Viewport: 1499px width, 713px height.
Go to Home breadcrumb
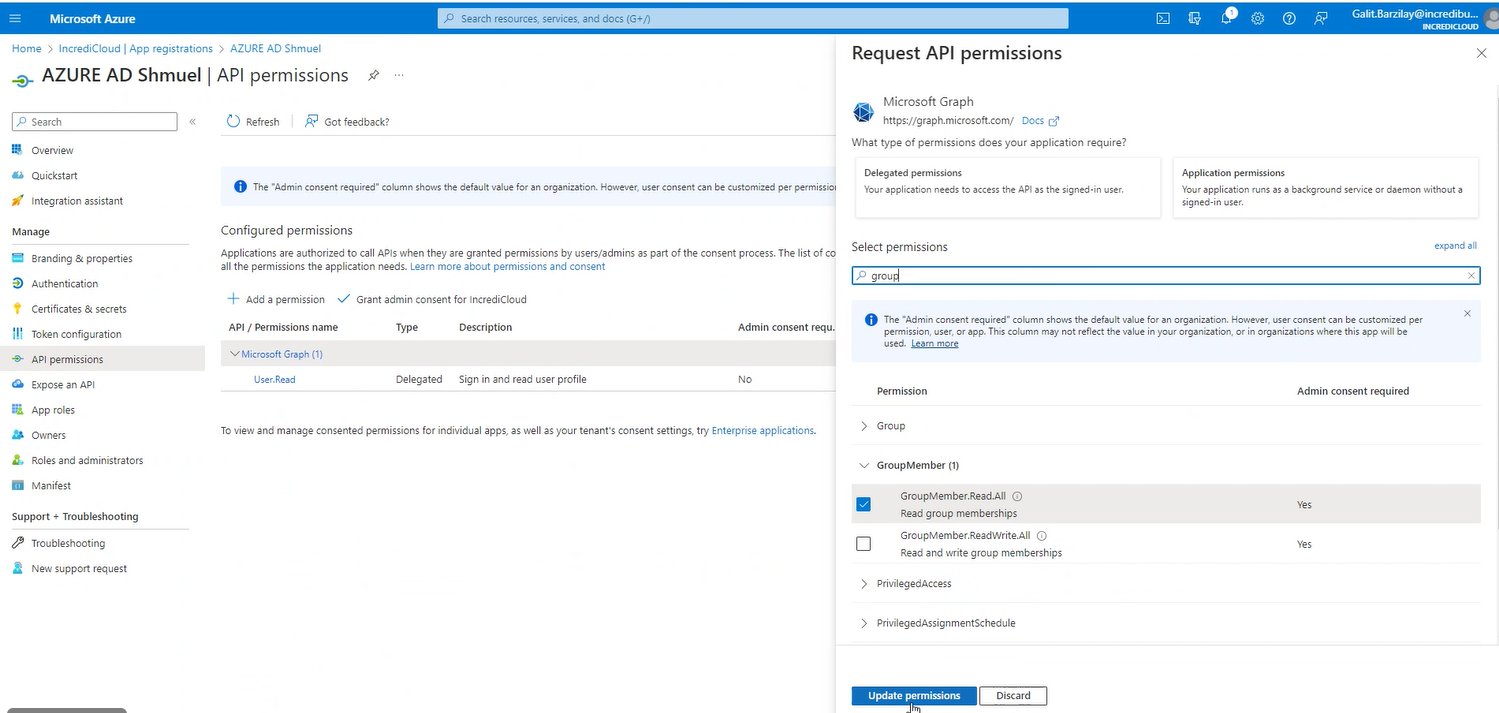pyautogui.click(x=26, y=48)
